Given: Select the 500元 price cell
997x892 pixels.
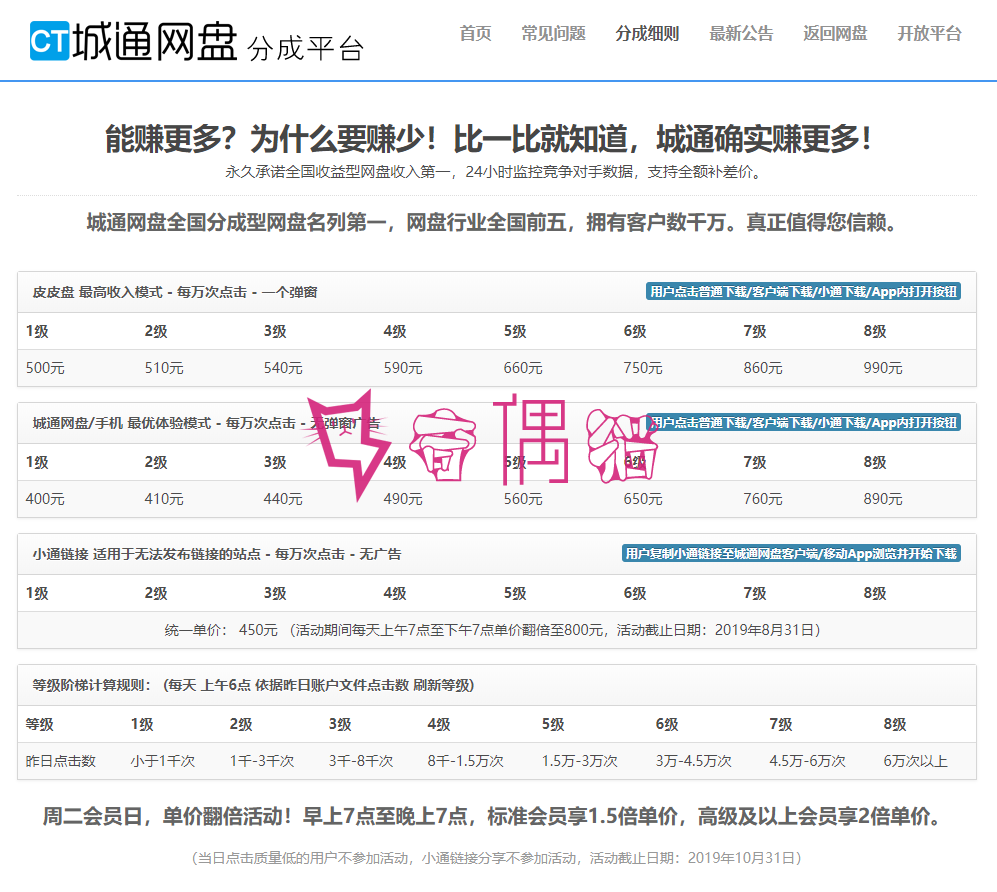Looking at the screenshot, I should 45,368.
